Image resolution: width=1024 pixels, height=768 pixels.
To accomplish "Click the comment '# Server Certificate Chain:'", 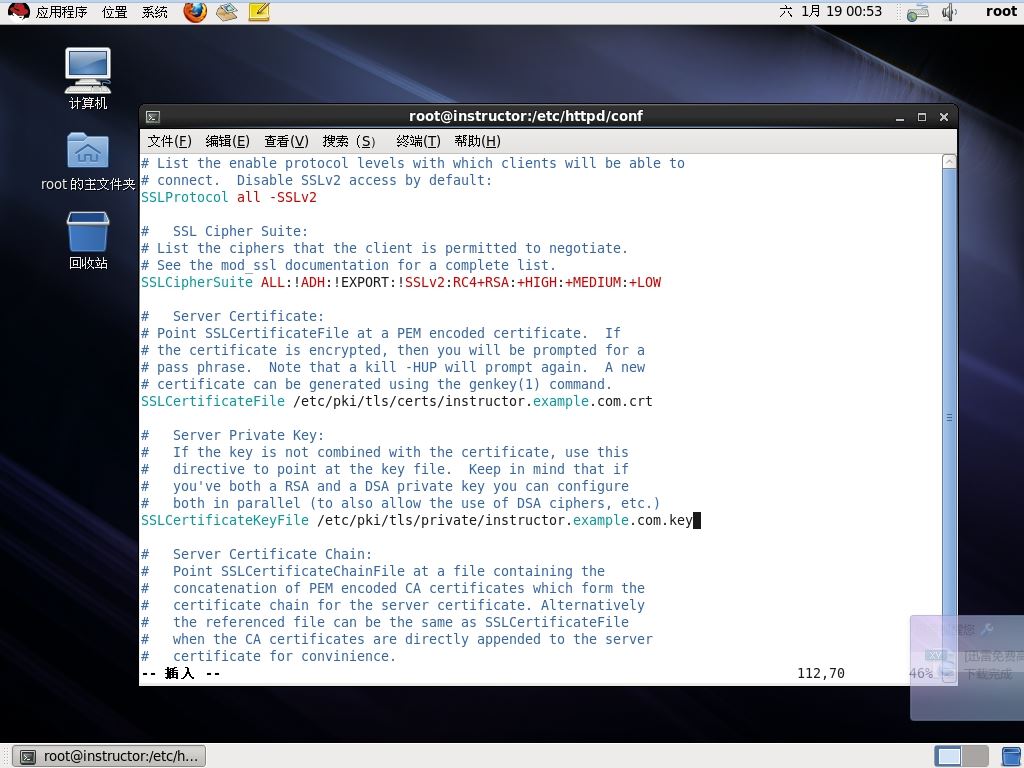I will tap(257, 554).
